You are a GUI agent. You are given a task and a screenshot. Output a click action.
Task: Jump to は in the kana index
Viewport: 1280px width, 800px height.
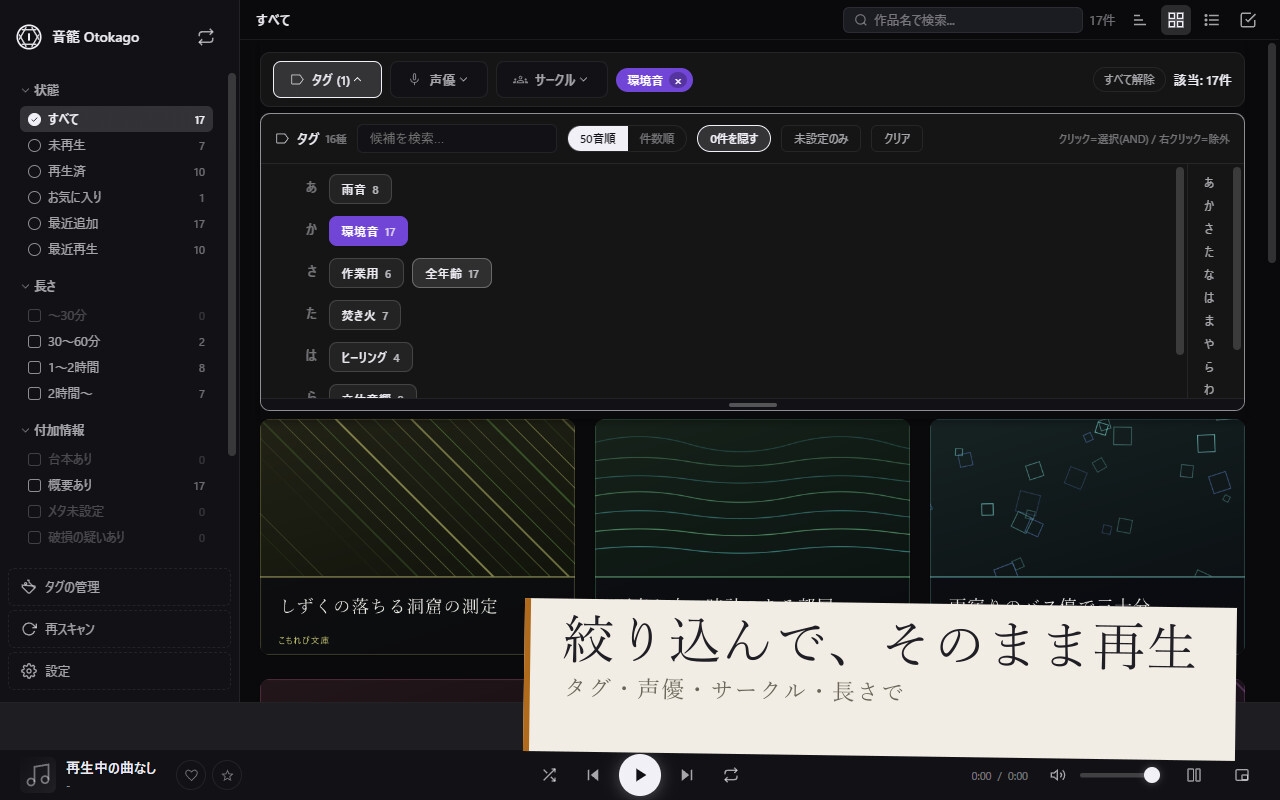1209,298
